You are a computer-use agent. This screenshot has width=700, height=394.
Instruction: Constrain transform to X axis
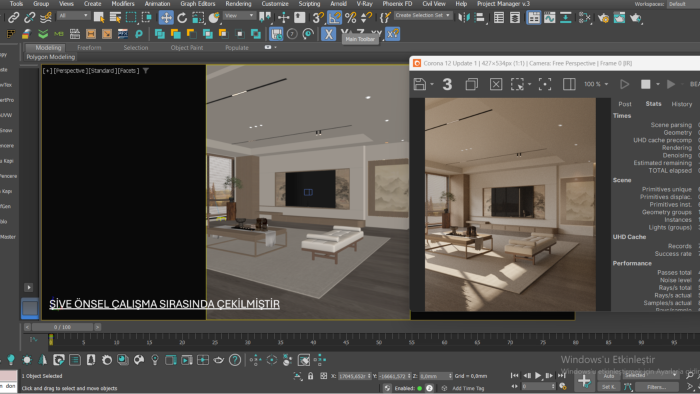pyautogui.click(x=329, y=34)
